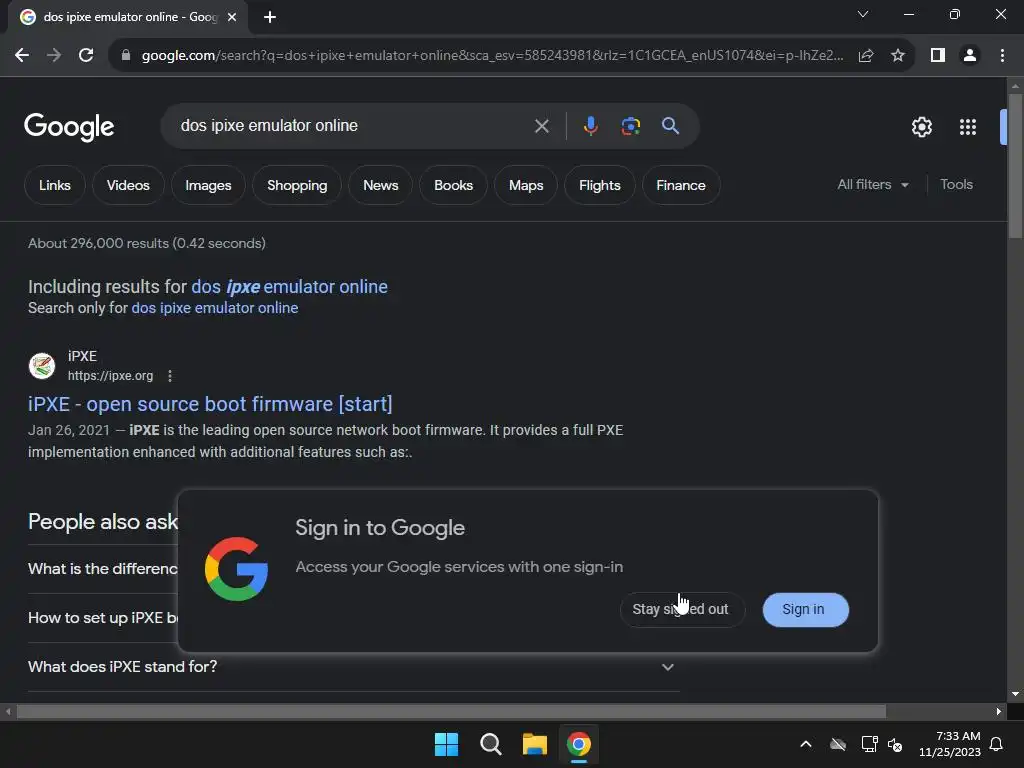
Task: Open network status tray icon
Action: point(869,744)
